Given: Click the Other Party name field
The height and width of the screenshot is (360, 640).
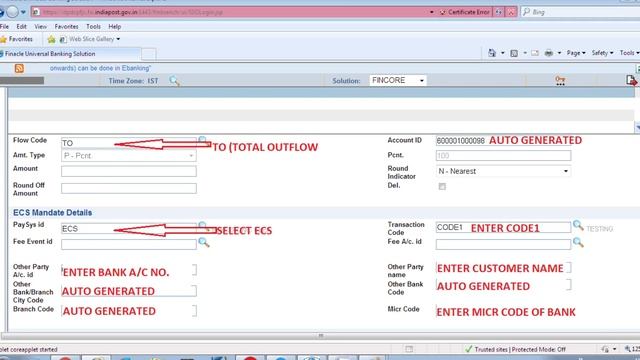Looking at the screenshot, I should point(503,268).
